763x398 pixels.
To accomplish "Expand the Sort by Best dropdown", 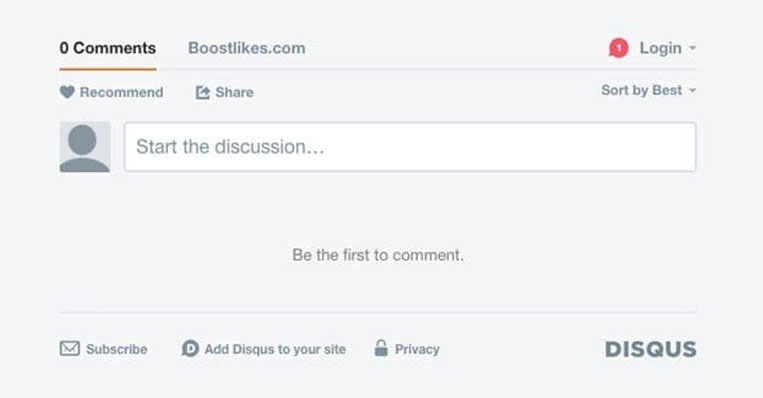I will pos(649,90).
